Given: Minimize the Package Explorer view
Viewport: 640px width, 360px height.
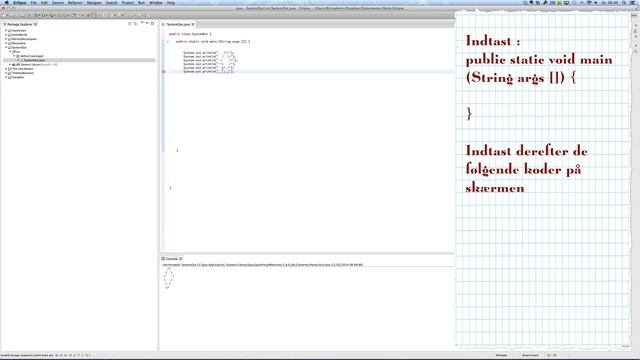Looking at the screenshot, I should tap(147, 23).
